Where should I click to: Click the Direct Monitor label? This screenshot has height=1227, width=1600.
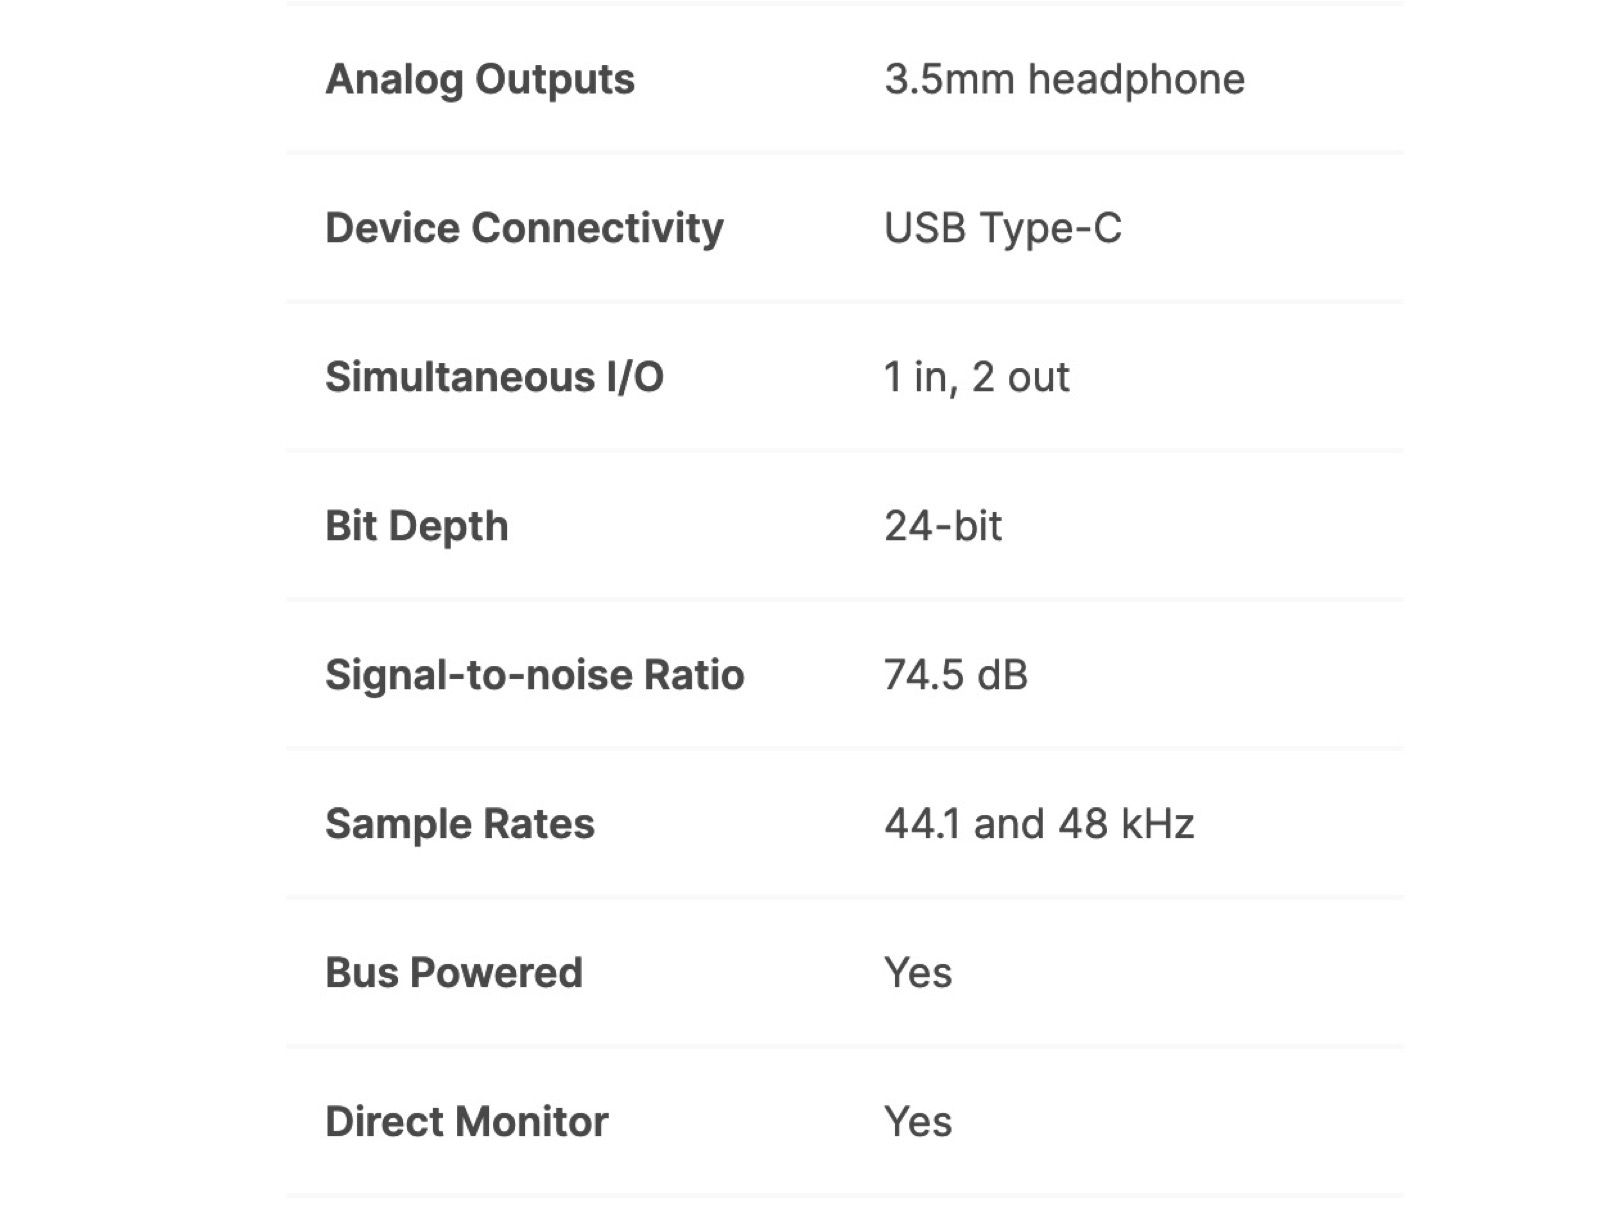pos(466,1123)
